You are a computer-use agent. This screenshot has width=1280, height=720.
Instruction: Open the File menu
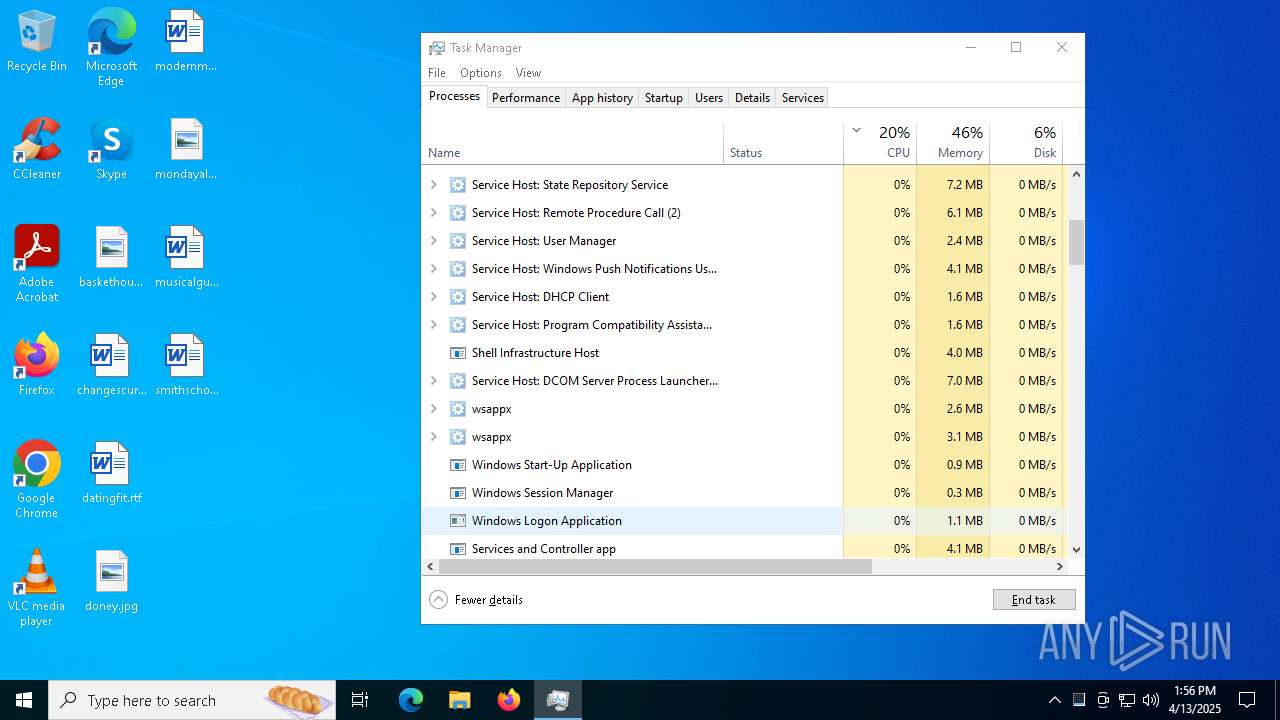437,73
